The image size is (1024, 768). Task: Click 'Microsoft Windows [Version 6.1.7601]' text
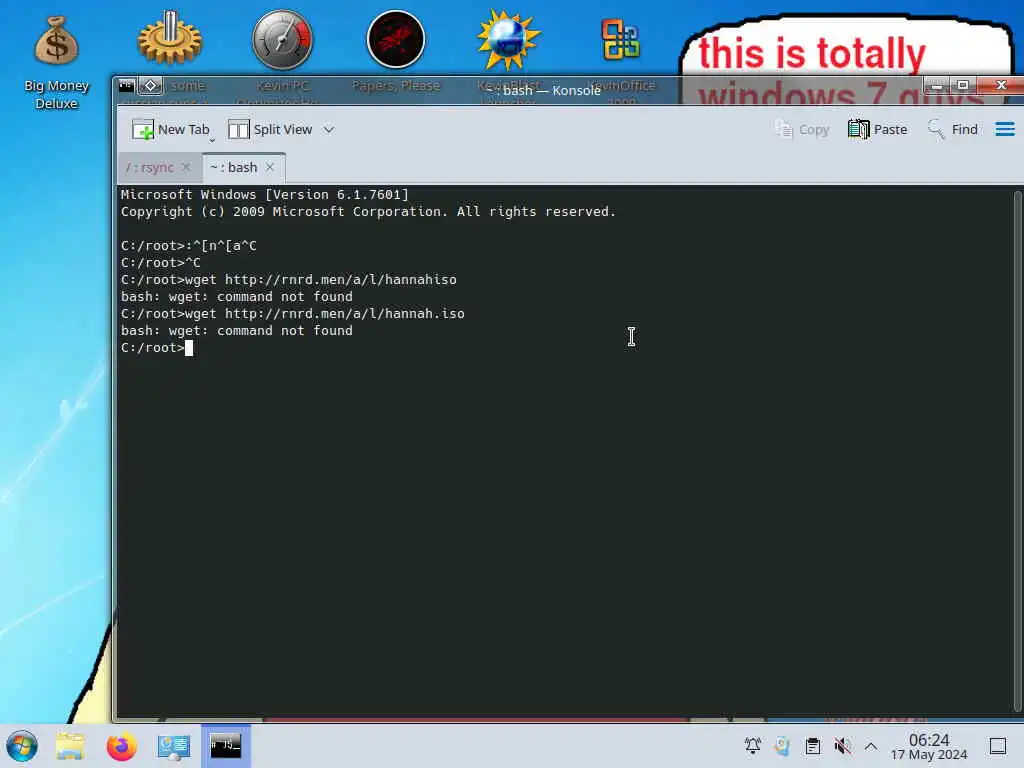click(x=264, y=195)
